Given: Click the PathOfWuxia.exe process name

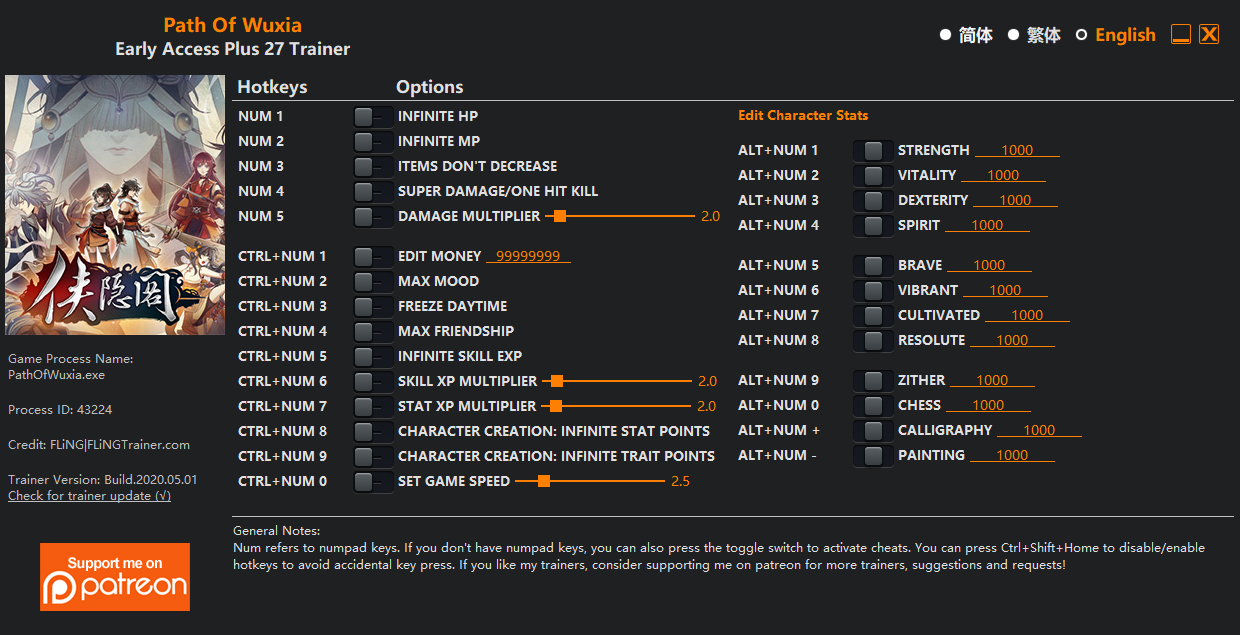Looking at the screenshot, I should click(x=56, y=375).
